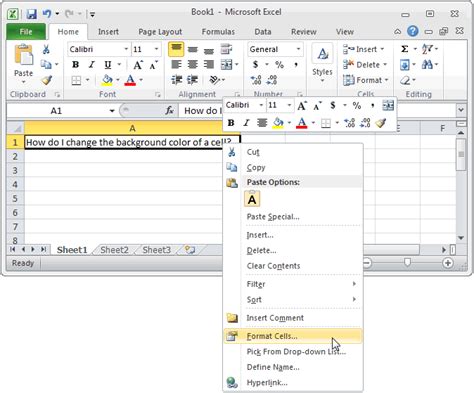Click the Format Painter brush in ribbon Clipboard group
Image resolution: width=474 pixels, height=393 pixels.
pyautogui.click(x=46, y=80)
